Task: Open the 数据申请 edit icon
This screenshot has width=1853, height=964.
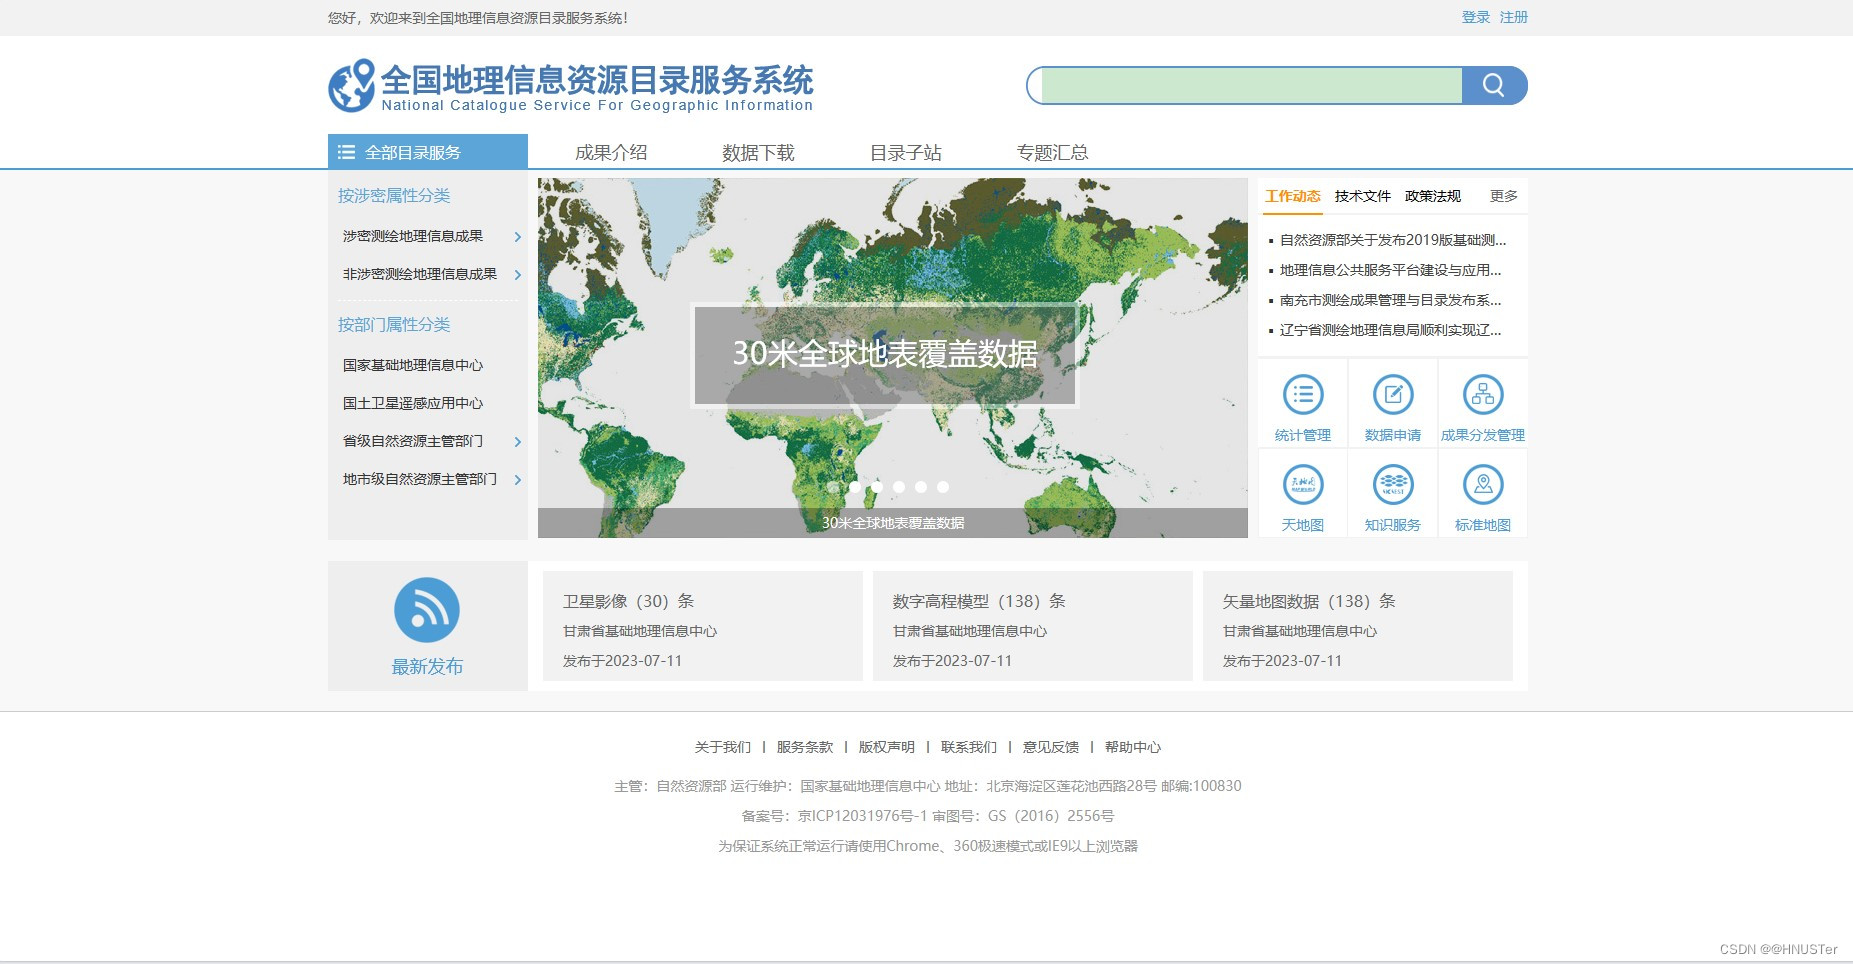Action: coord(1393,395)
